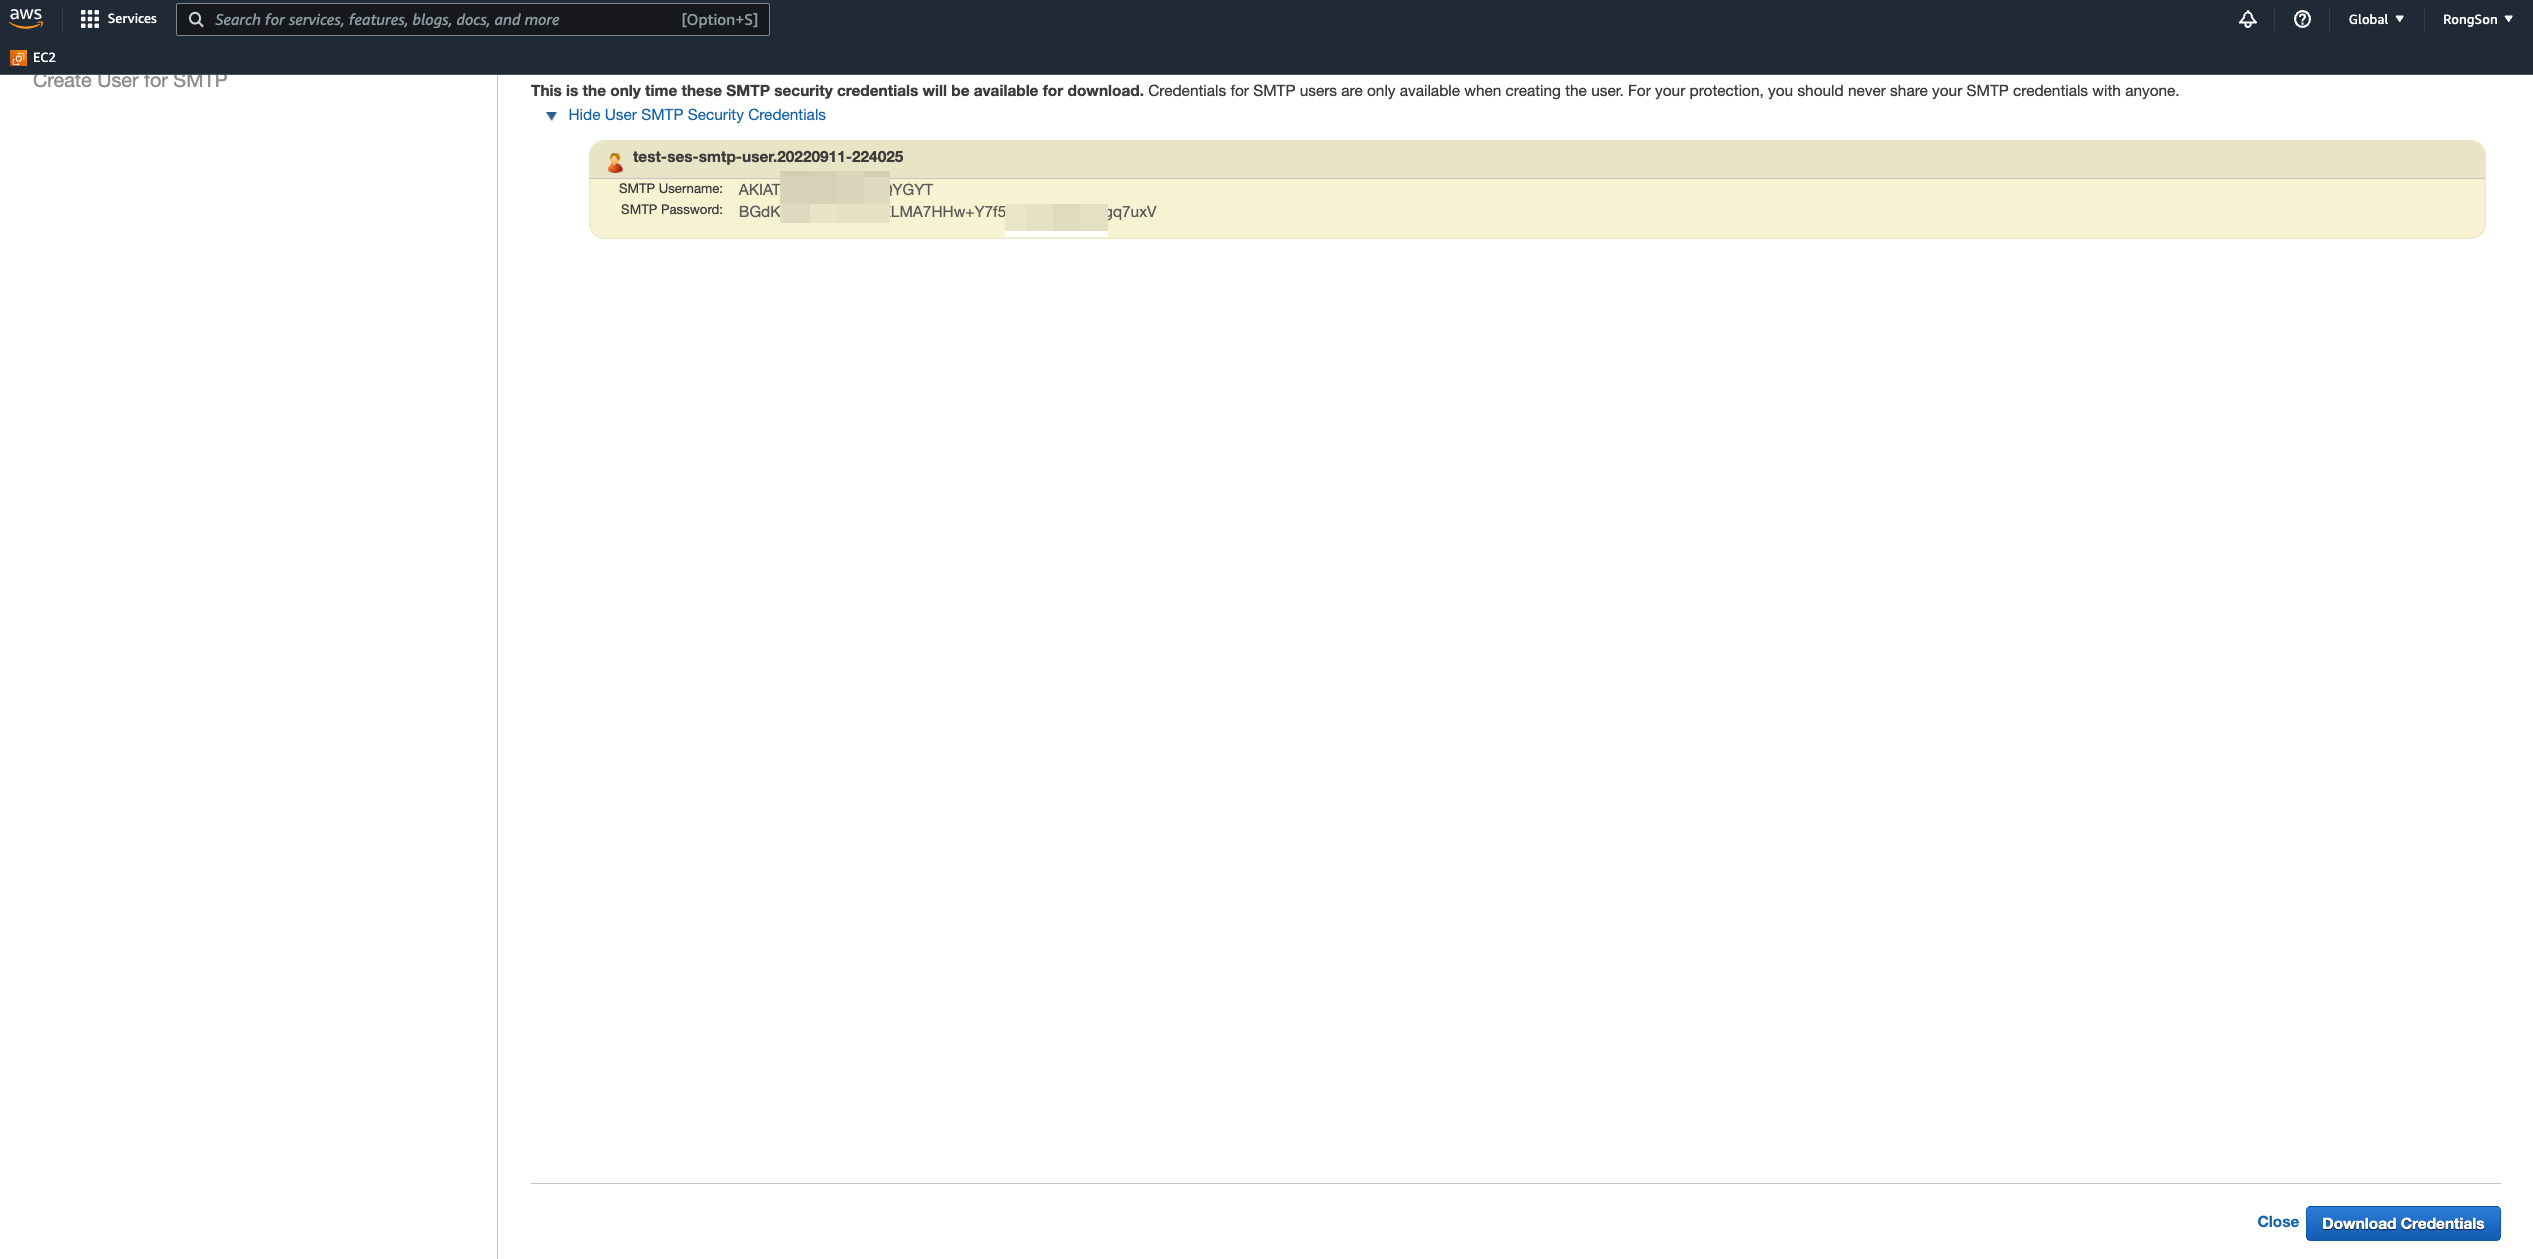Click the Create User for SMTP heading
This screenshot has height=1259, width=2533.
pos(130,82)
